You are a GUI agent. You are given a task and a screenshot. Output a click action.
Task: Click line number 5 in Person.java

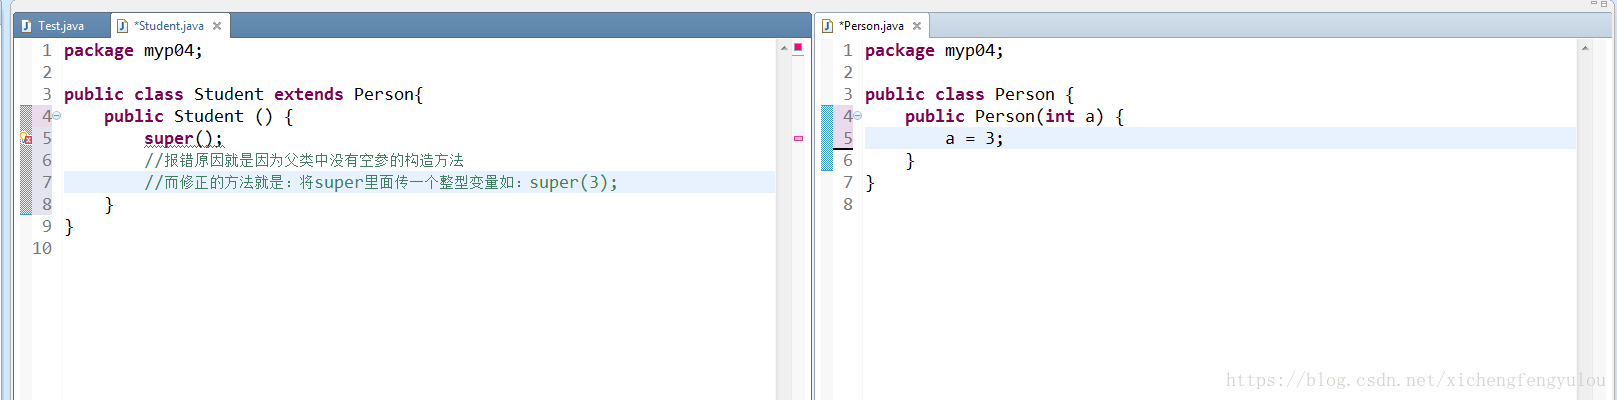(x=848, y=138)
